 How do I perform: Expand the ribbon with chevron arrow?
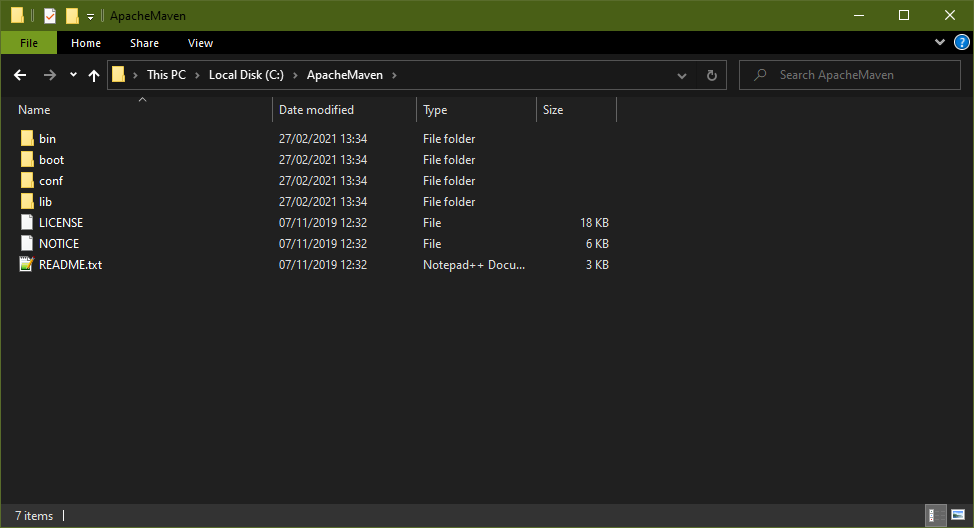tap(940, 42)
